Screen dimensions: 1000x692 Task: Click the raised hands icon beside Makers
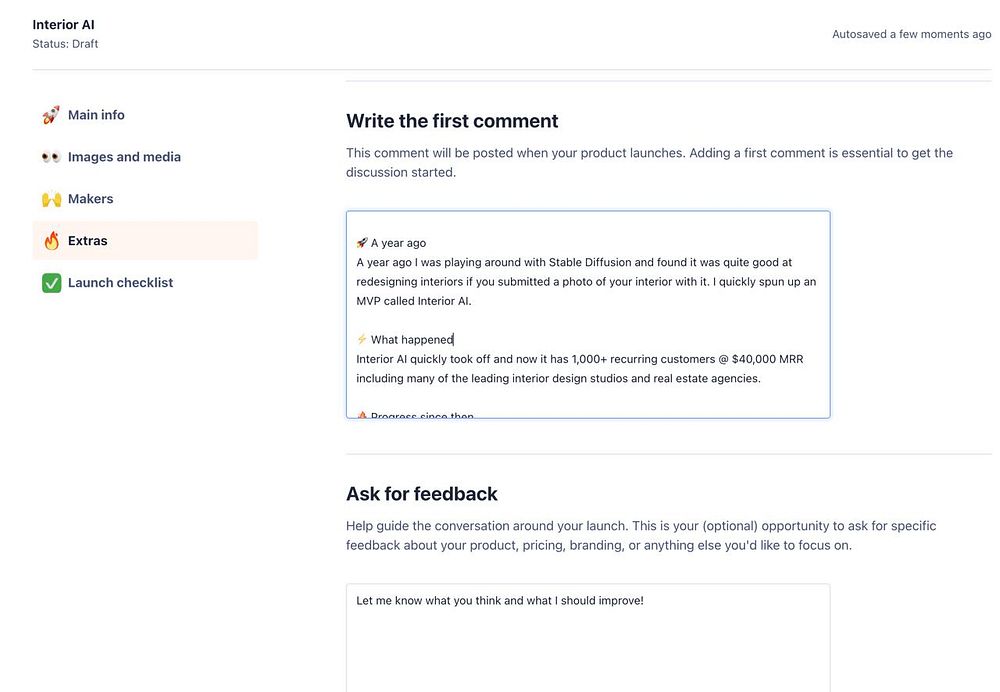(x=51, y=199)
